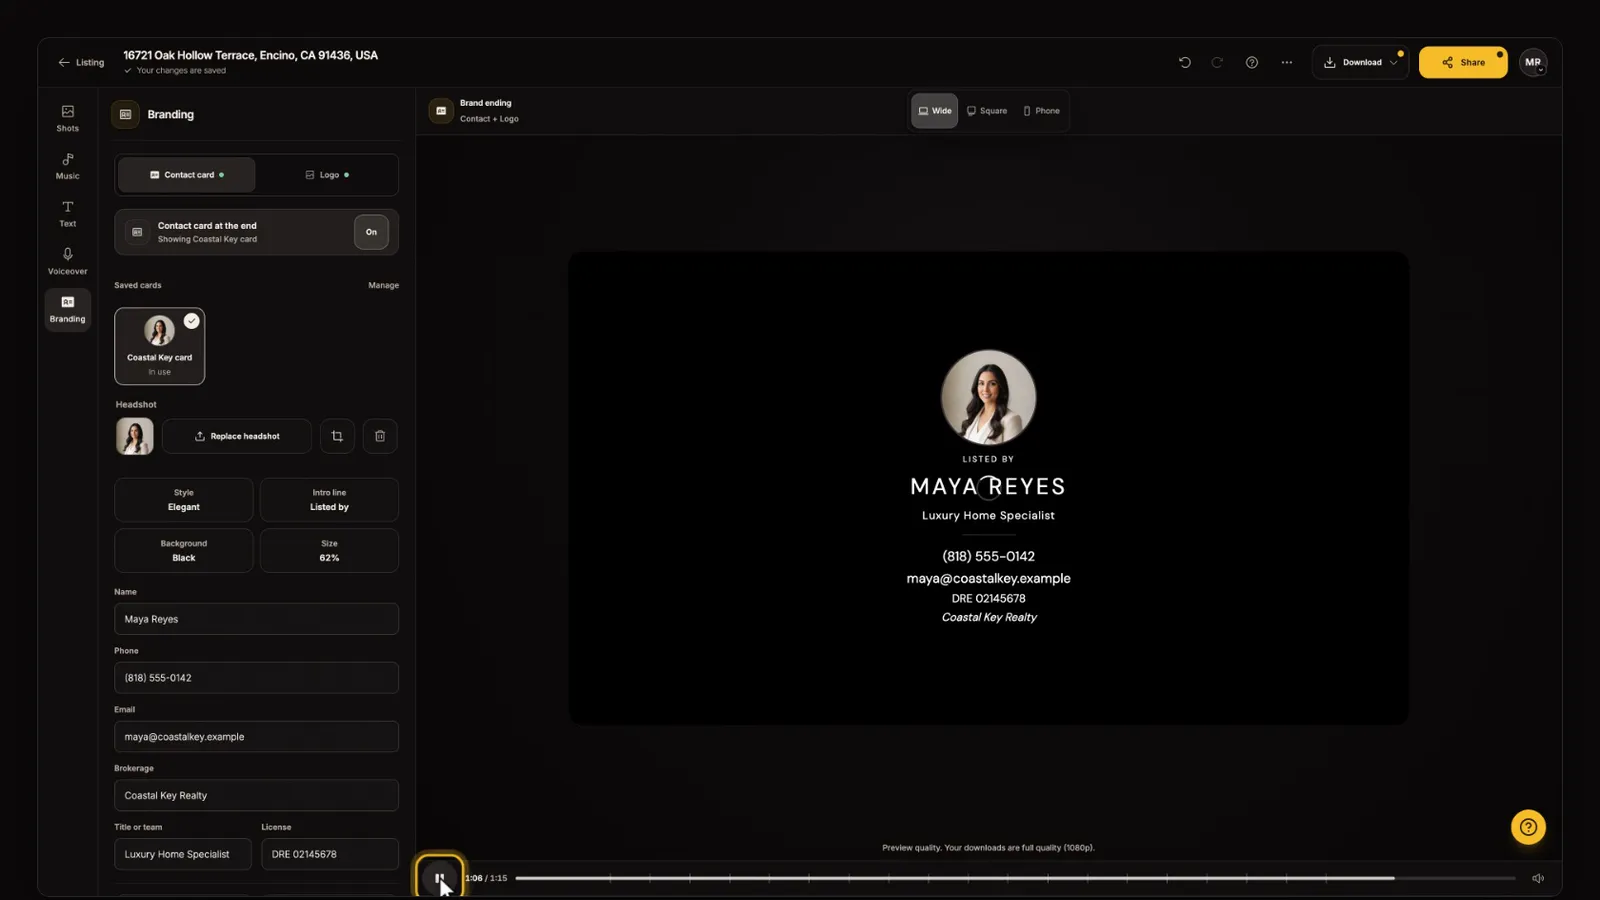Open the Intro line selector
Image resolution: width=1600 pixels, height=900 pixels.
tap(329, 500)
